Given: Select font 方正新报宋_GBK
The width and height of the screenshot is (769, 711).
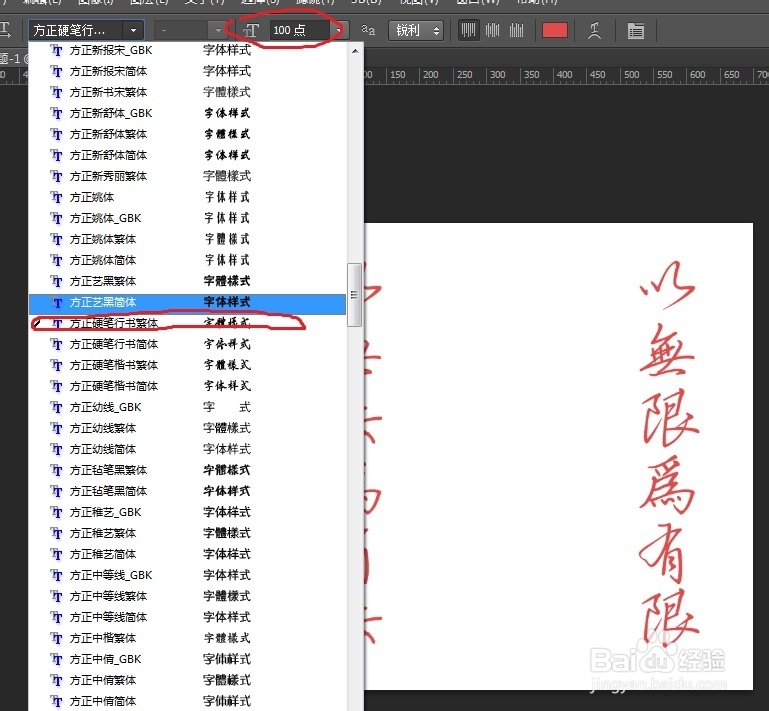Looking at the screenshot, I should 187,50.
